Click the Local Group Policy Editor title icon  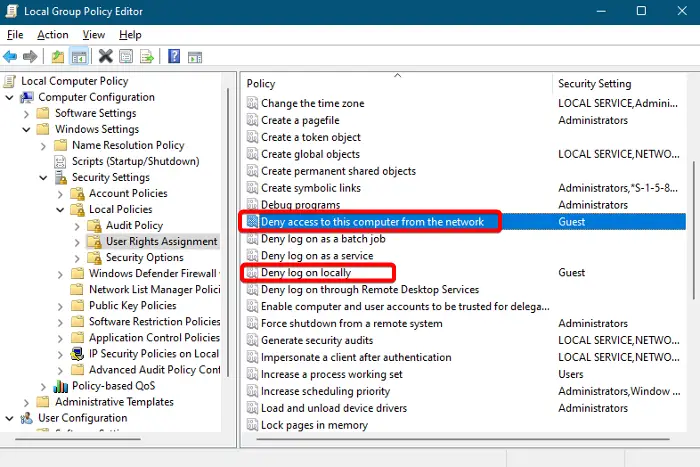(11, 11)
